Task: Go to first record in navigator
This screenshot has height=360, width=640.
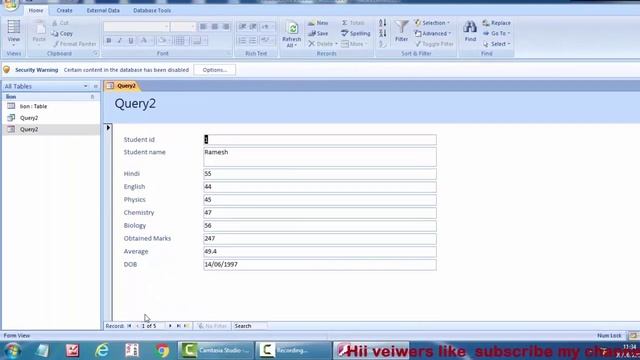Action: (129, 326)
